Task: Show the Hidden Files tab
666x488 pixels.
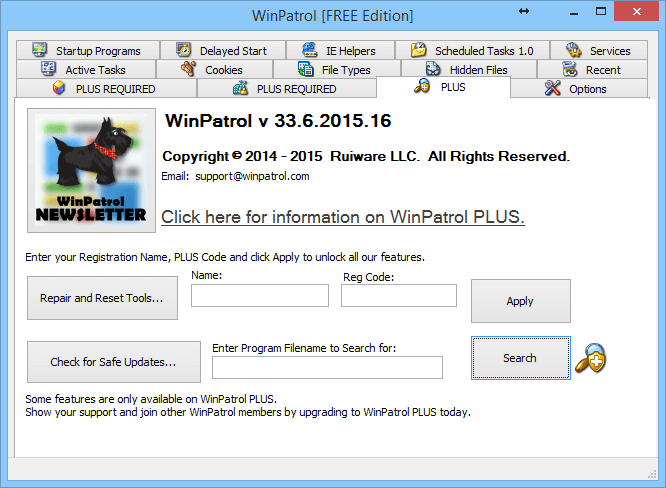Action: click(469, 69)
